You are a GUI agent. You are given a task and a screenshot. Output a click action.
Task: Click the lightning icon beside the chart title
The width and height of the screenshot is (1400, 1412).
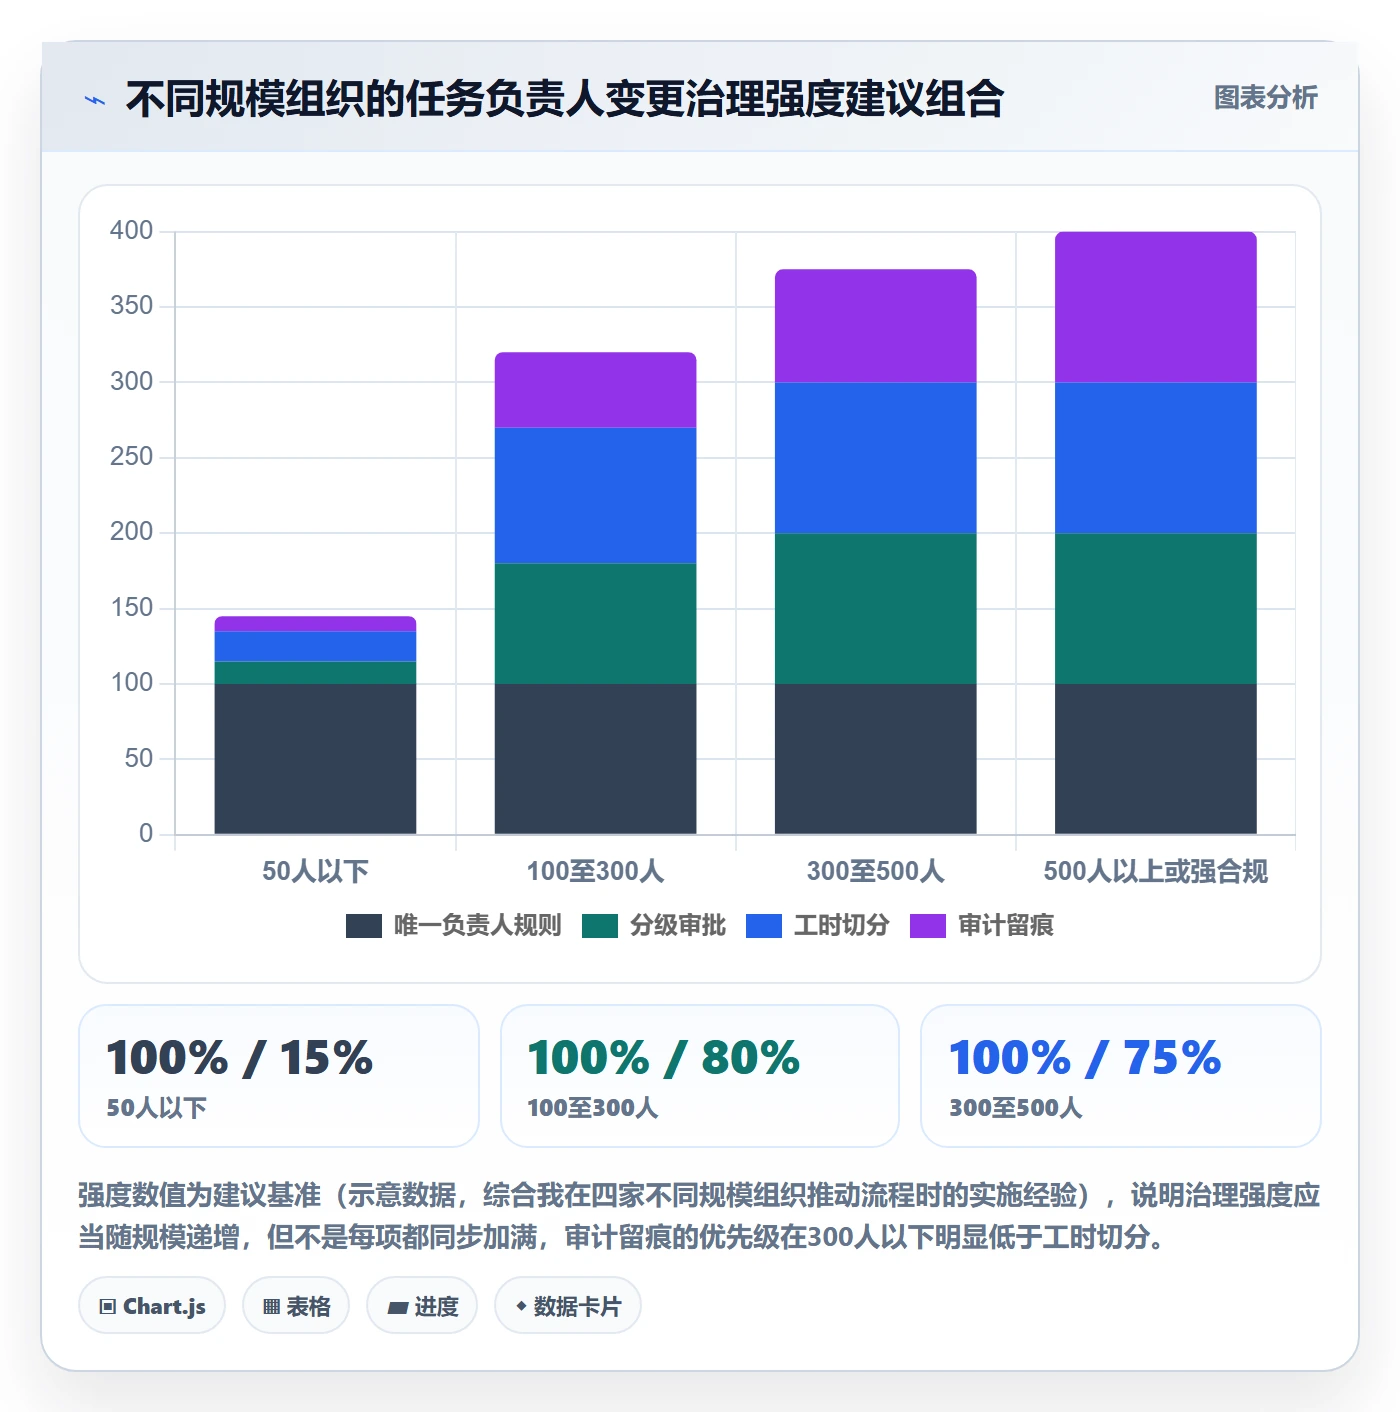tap(95, 100)
